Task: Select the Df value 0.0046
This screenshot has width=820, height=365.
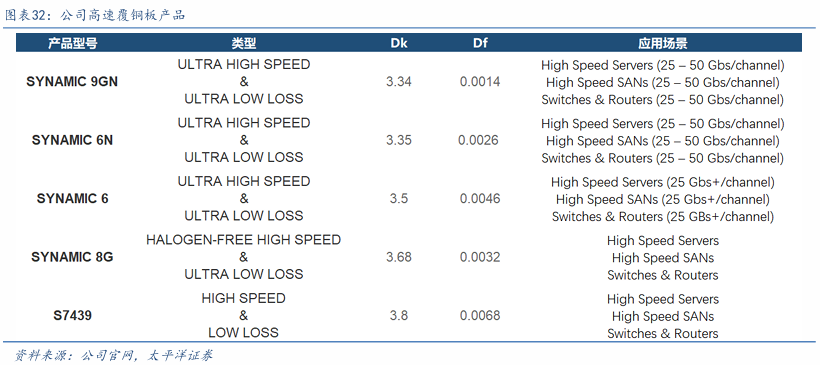Action: pos(480,199)
